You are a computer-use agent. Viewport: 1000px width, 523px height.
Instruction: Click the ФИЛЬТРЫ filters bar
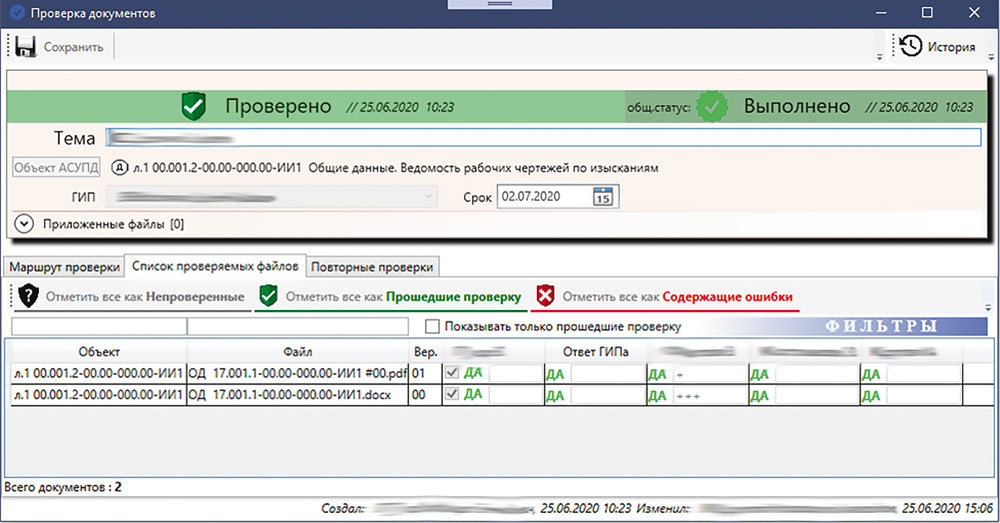click(880, 327)
